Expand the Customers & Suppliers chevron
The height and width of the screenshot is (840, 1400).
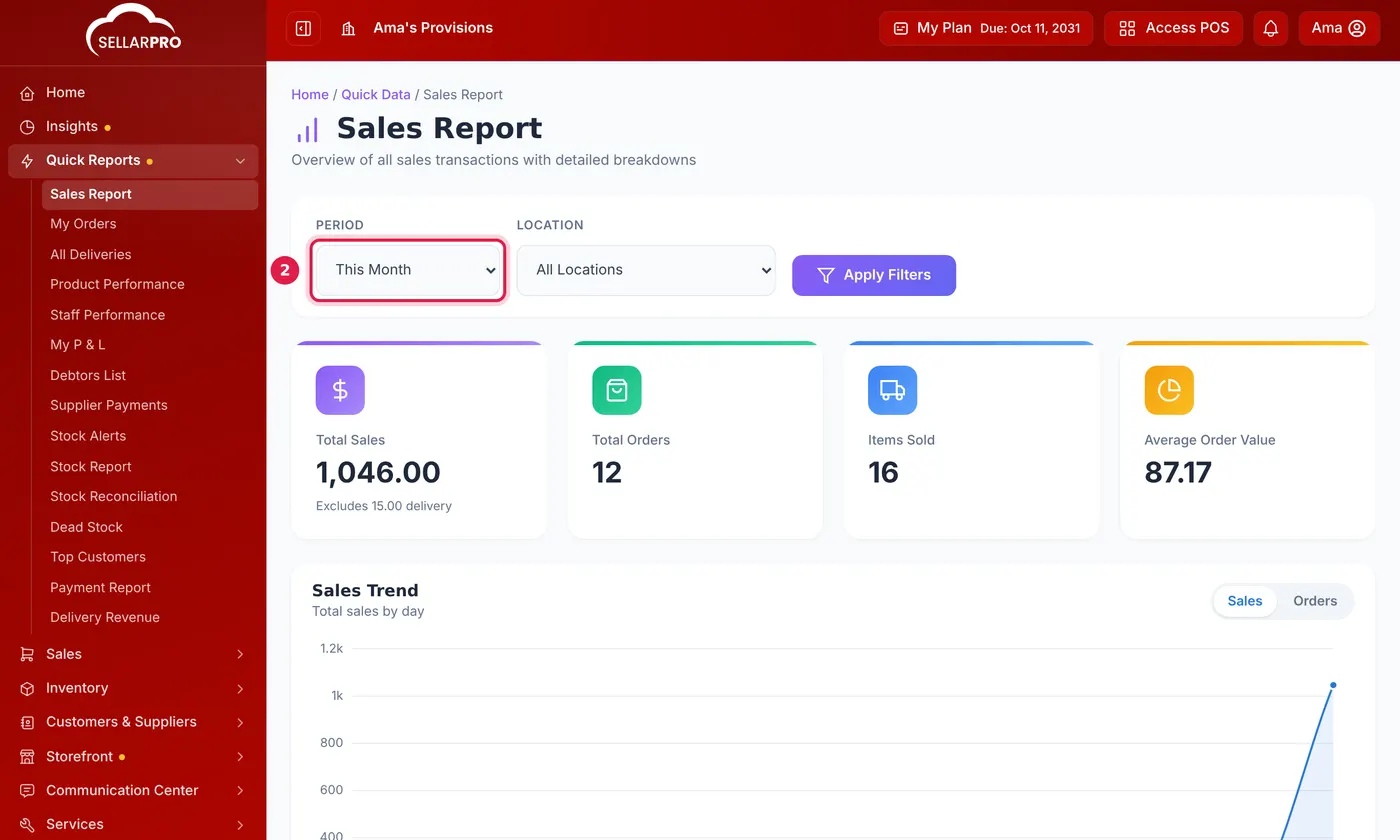240,722
